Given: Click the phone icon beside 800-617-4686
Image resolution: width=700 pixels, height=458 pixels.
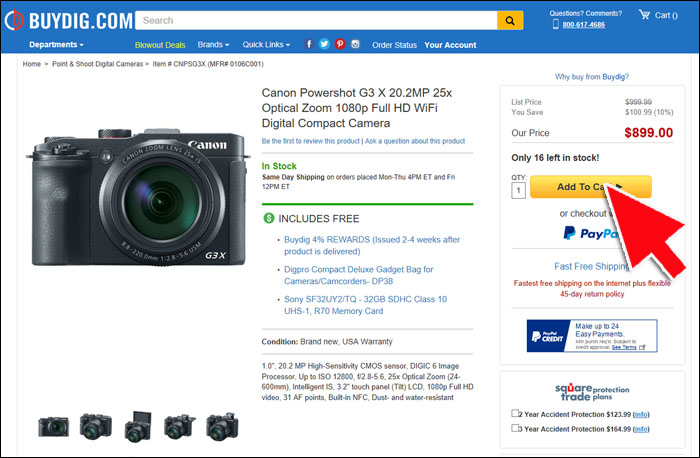Looking at the screenshot, I should 556,24.
